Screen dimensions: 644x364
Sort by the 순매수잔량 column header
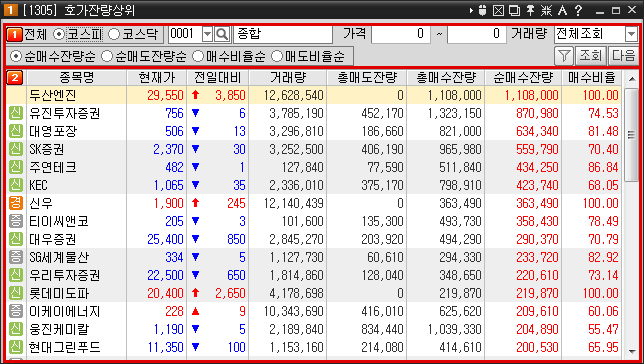(x=523, y=77)
